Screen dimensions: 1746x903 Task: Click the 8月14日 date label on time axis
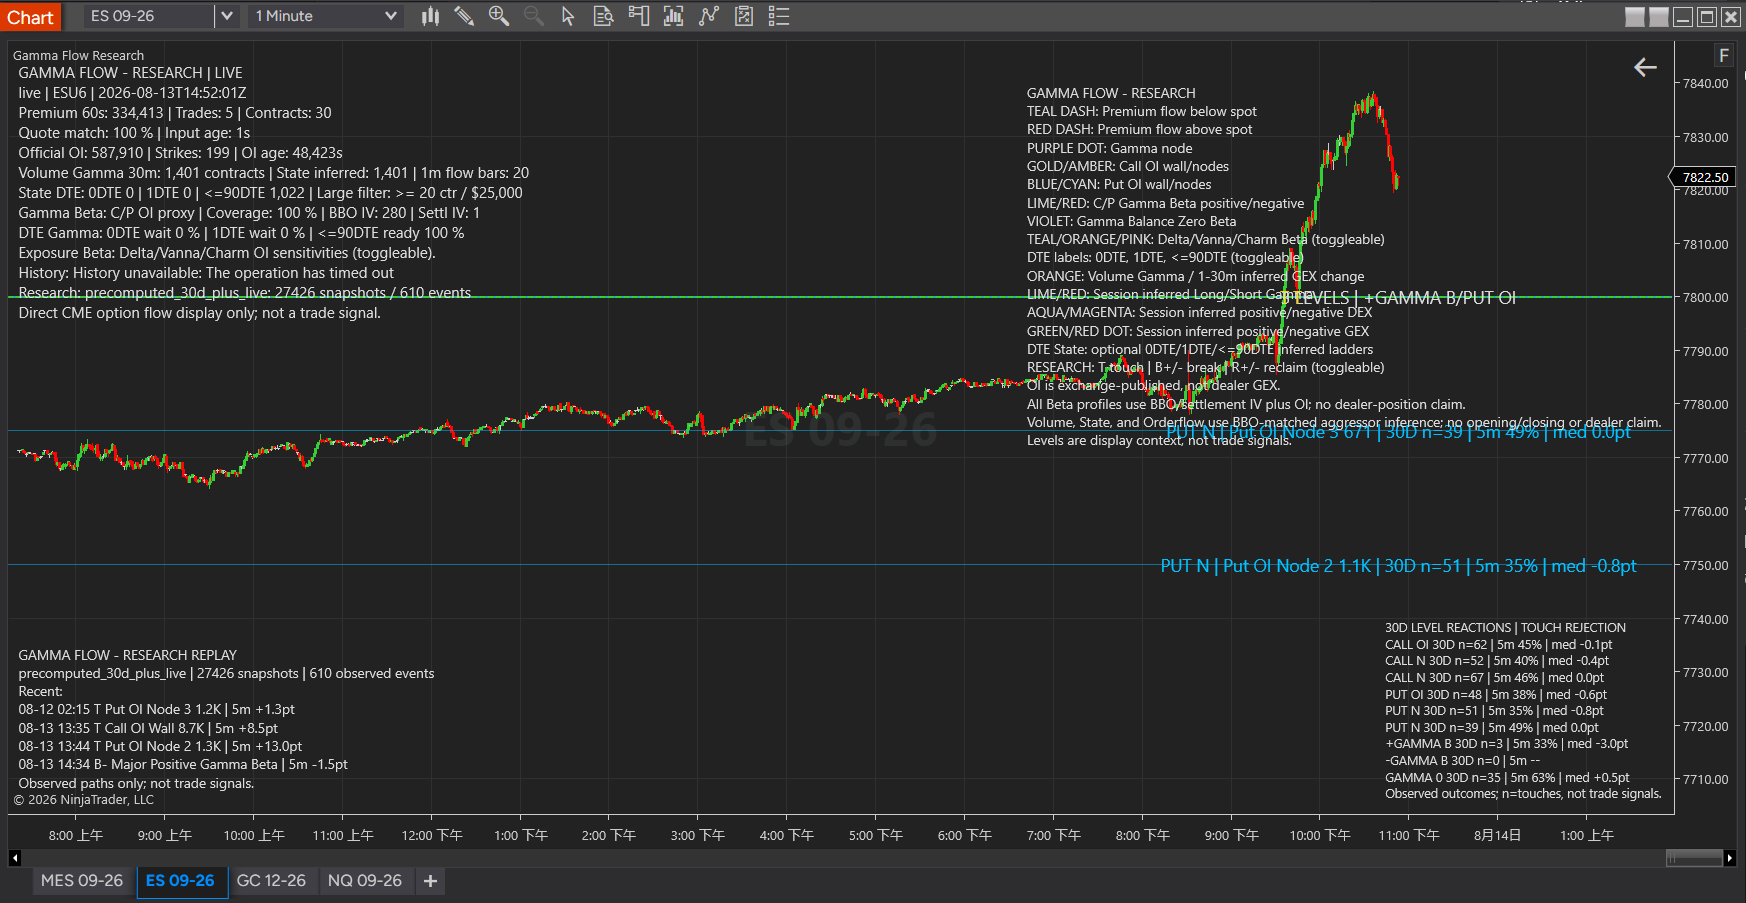(1497, 835)
